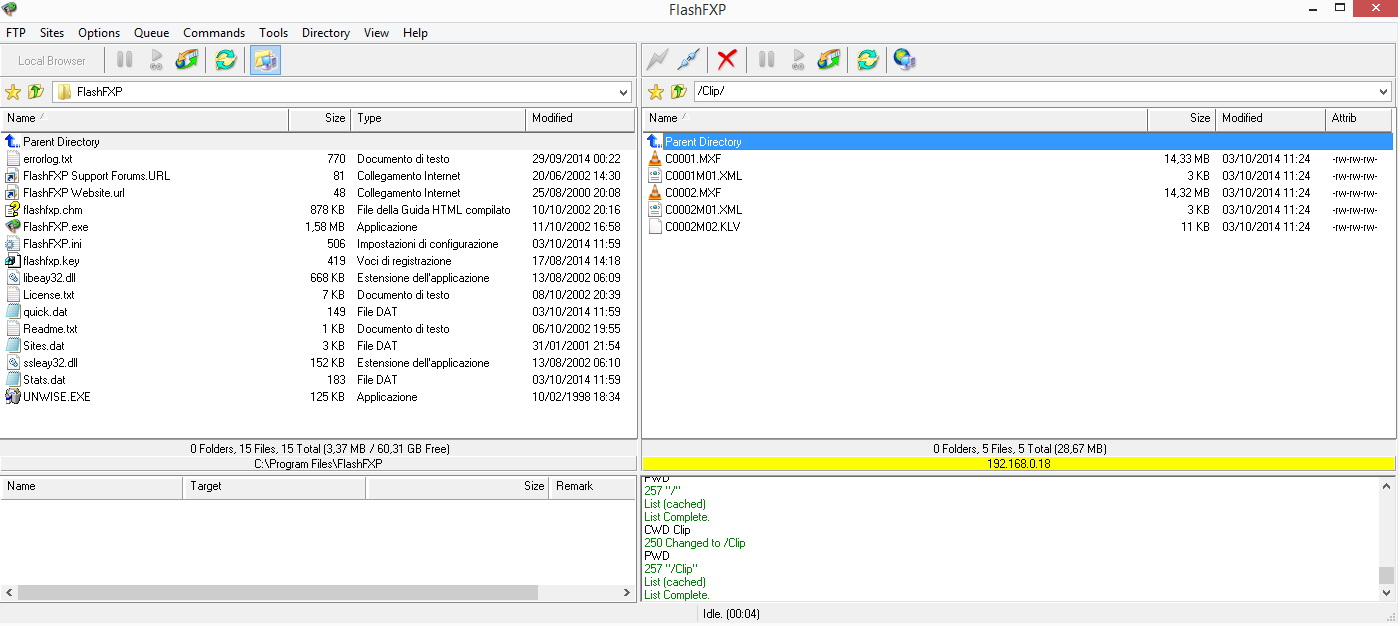This screenshot has height=626, width=1400.
Task: Click the queue Remark column header
Action: click(x=592, y=487)
